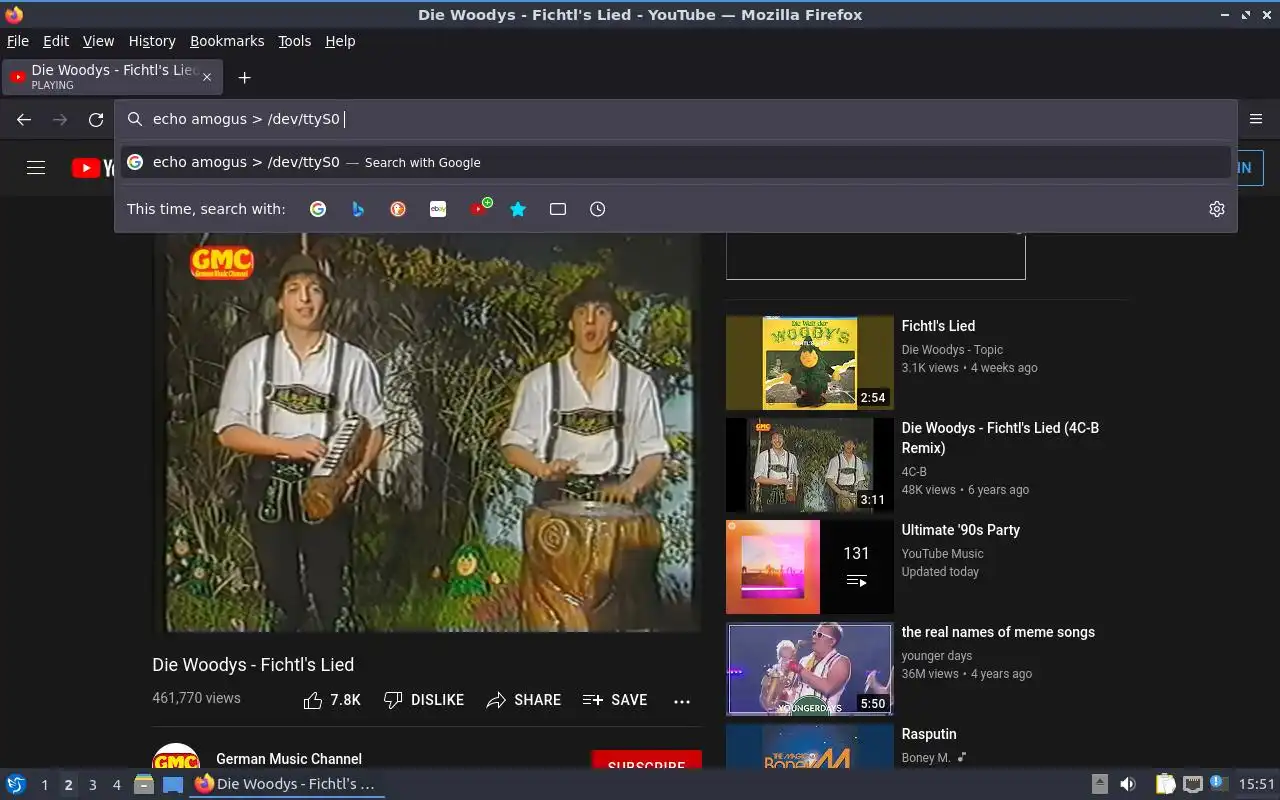Open View menu
The width and height of the screenshot is (1280, 800).
98,41
